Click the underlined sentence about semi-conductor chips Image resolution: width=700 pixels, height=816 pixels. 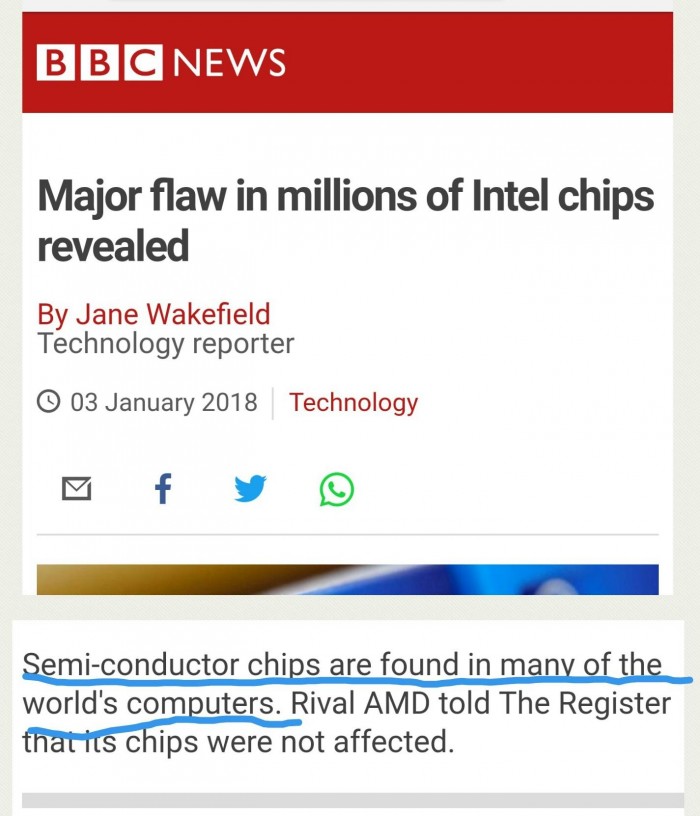click(x=342, y=684)
